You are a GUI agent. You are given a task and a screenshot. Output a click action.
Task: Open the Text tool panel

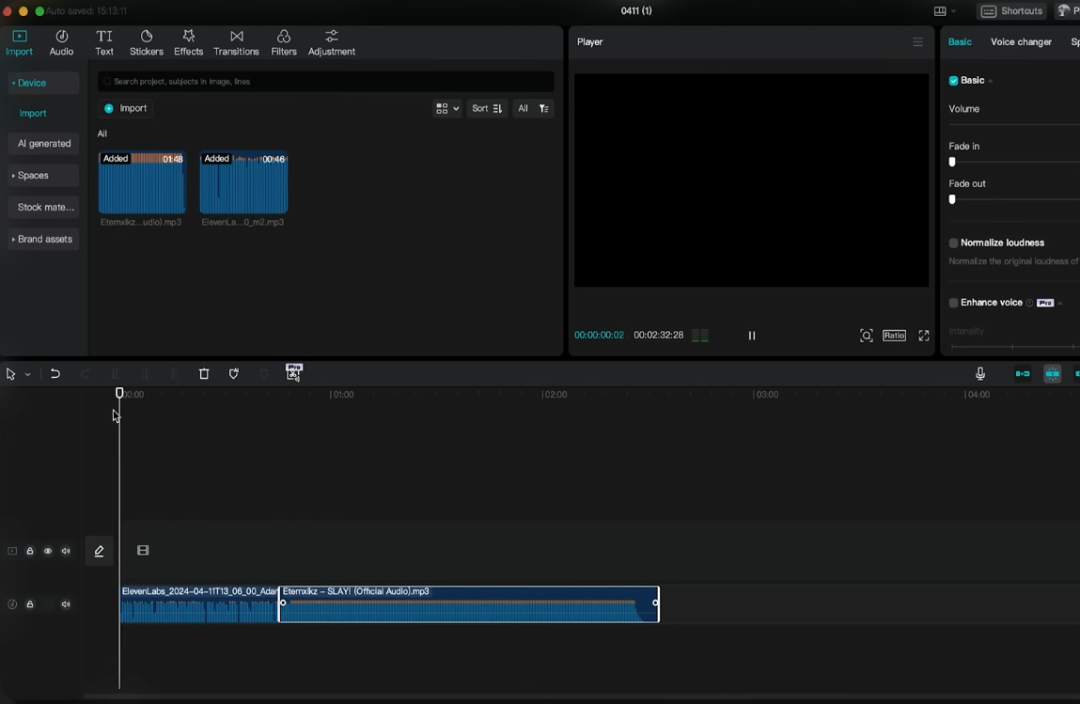[x=104, y=43]
